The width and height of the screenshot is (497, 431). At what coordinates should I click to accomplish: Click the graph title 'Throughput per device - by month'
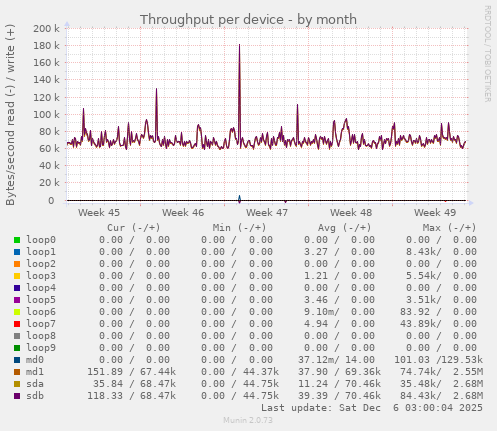coord(248,20)
